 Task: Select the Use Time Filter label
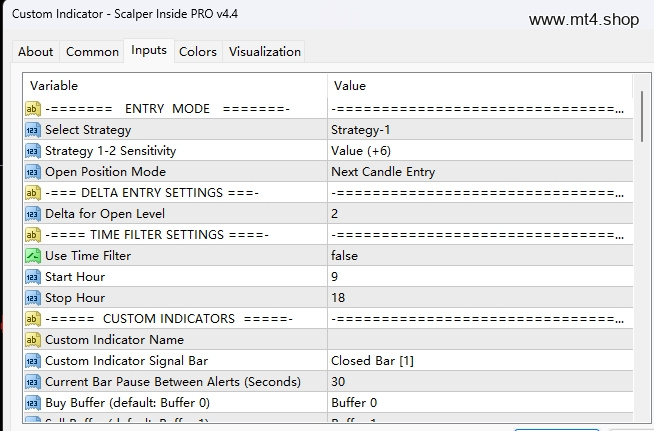pyautogui.click(x=88, y=256)
